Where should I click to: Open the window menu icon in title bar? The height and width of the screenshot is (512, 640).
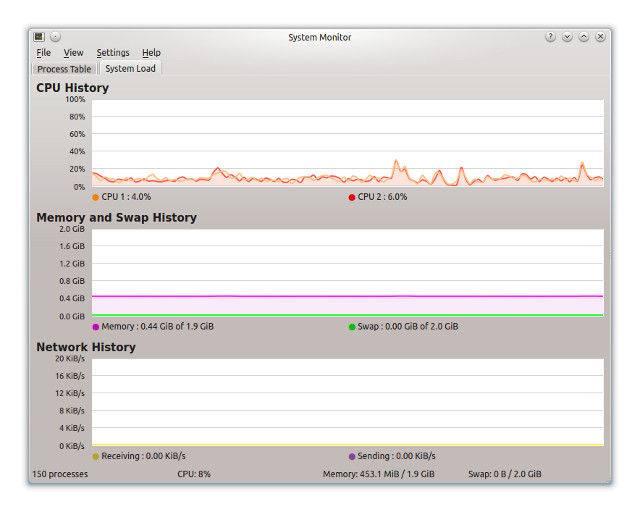[39, 37]
